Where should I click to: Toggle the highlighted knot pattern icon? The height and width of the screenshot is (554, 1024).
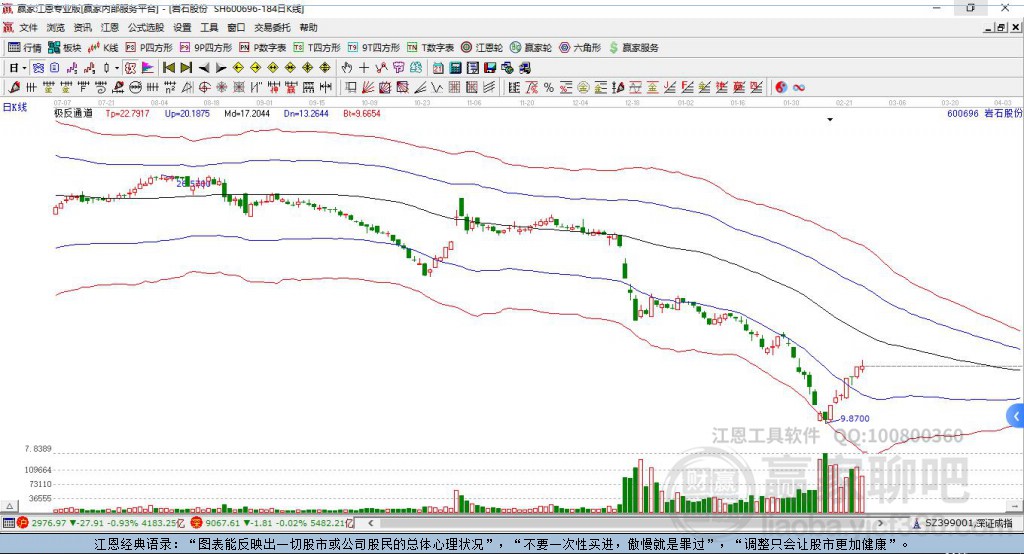(38, 68)
